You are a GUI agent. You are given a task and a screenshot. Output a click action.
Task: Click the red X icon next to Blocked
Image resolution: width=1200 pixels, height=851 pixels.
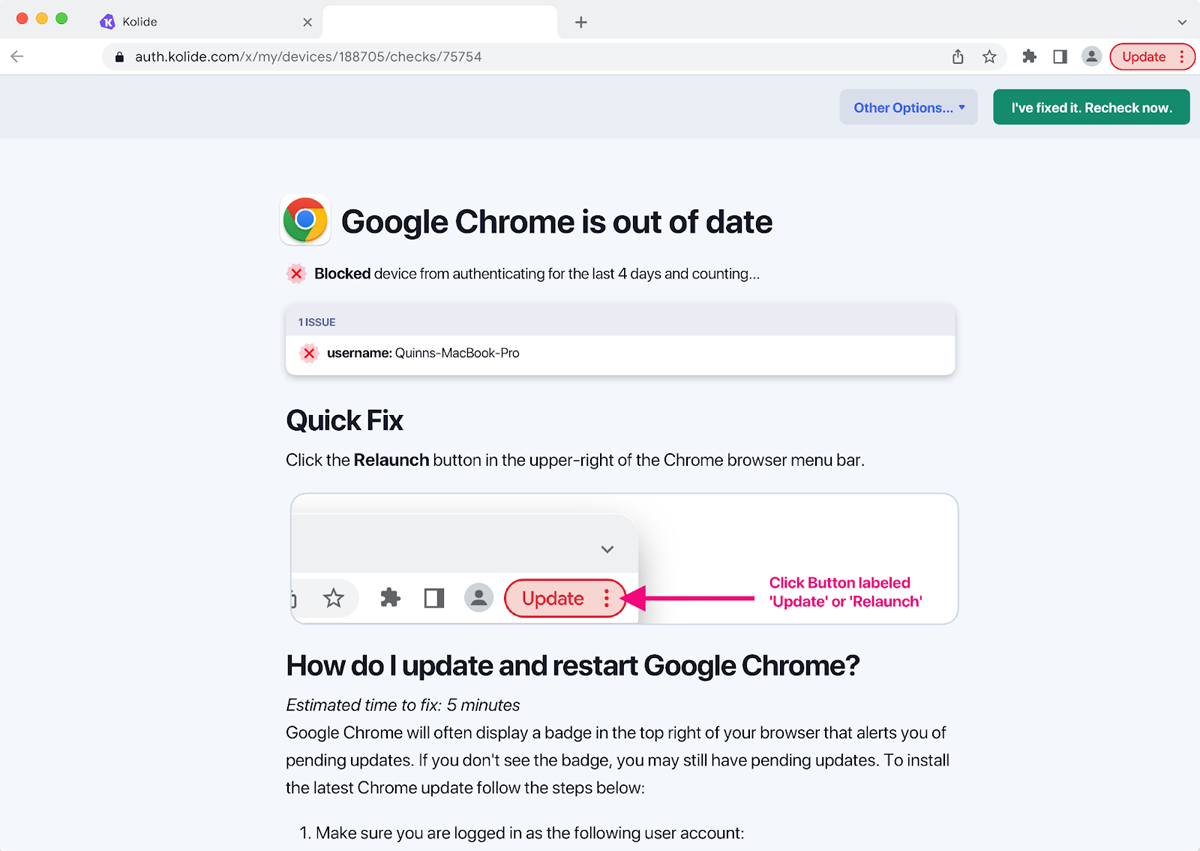[x=296, y=273]
